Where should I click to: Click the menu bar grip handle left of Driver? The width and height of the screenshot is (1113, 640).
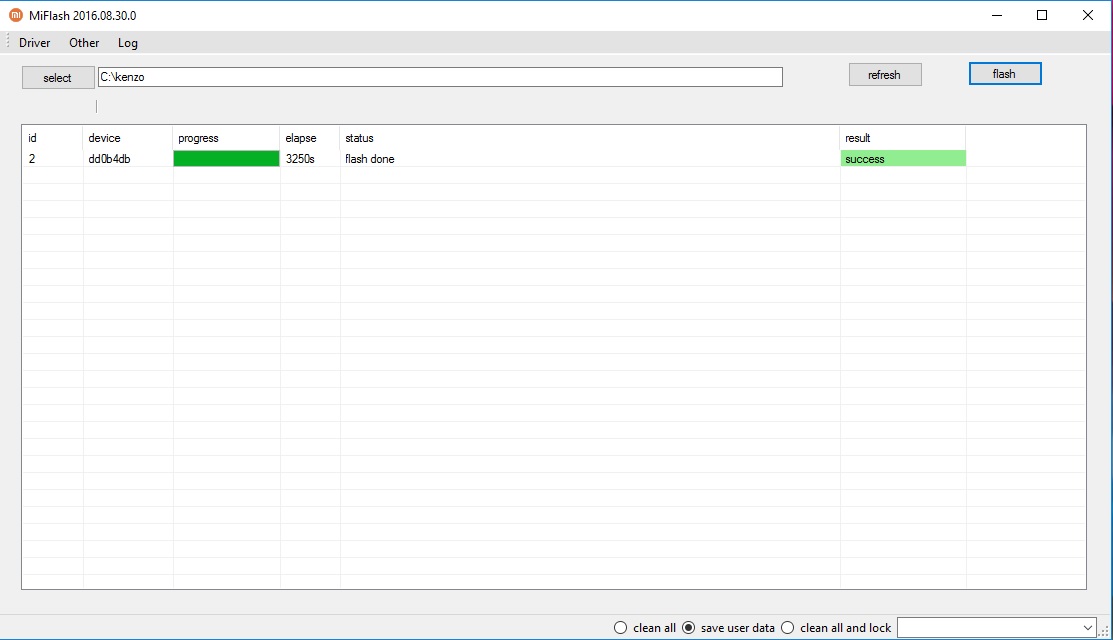click(8, 42)
